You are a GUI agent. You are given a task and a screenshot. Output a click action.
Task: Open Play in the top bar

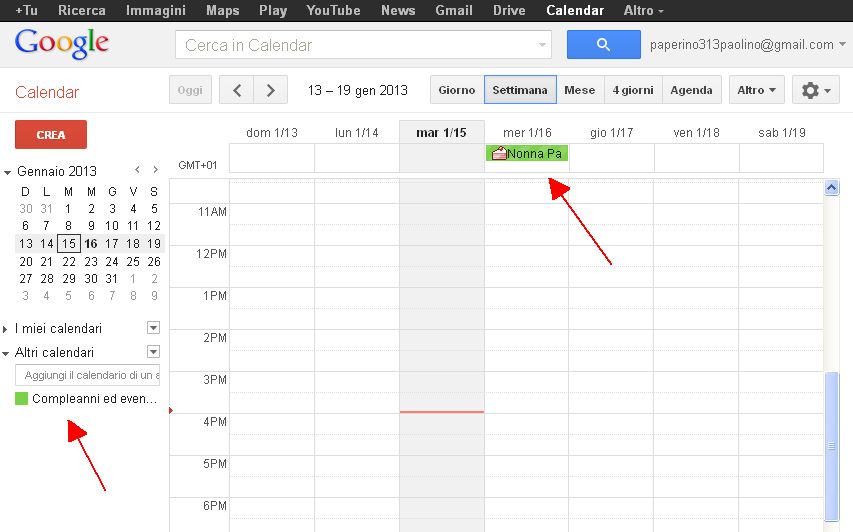(273, 10)
